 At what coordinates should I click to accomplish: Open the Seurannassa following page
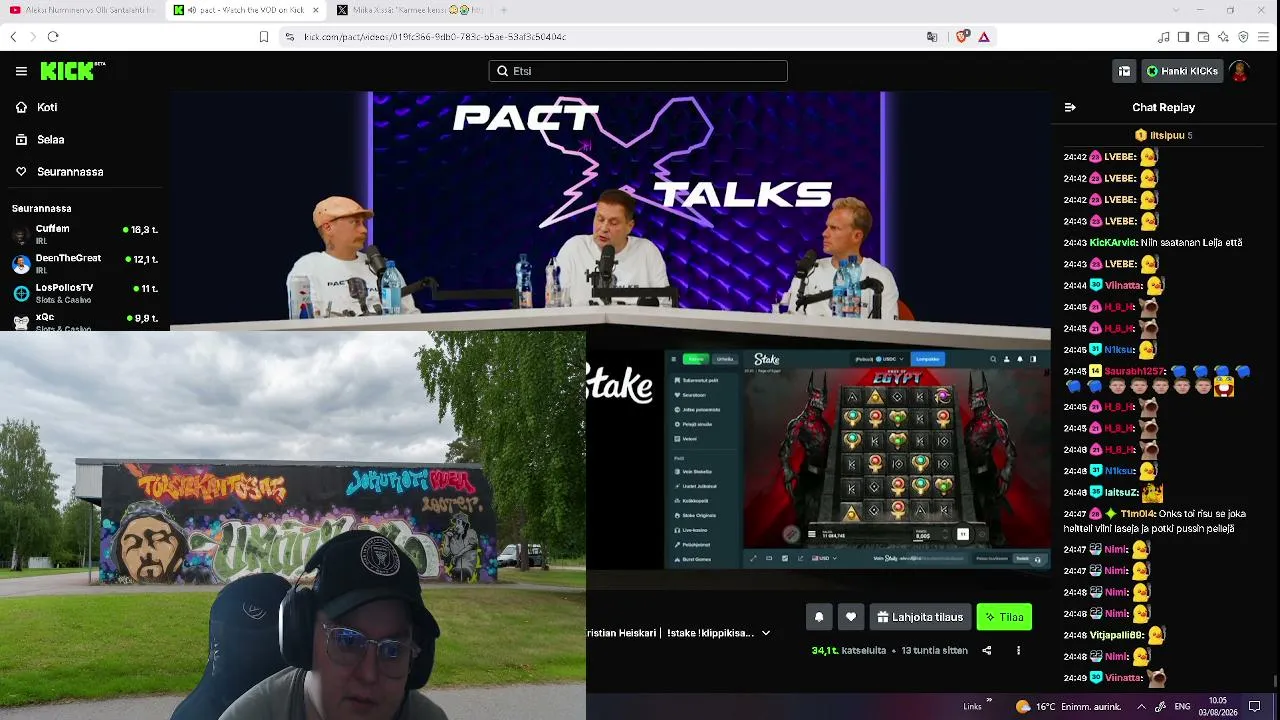coord(70,172)
